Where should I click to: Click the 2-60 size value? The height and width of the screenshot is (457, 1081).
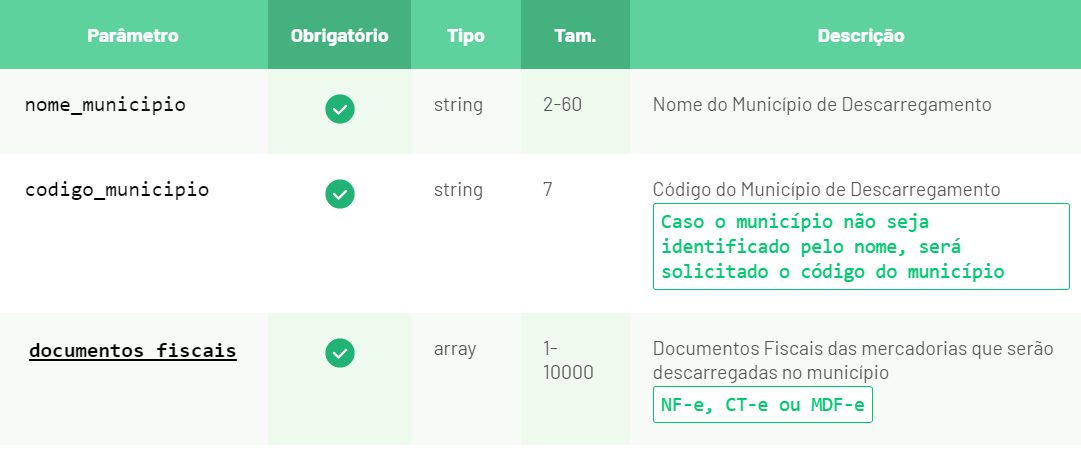pos(563,105)
